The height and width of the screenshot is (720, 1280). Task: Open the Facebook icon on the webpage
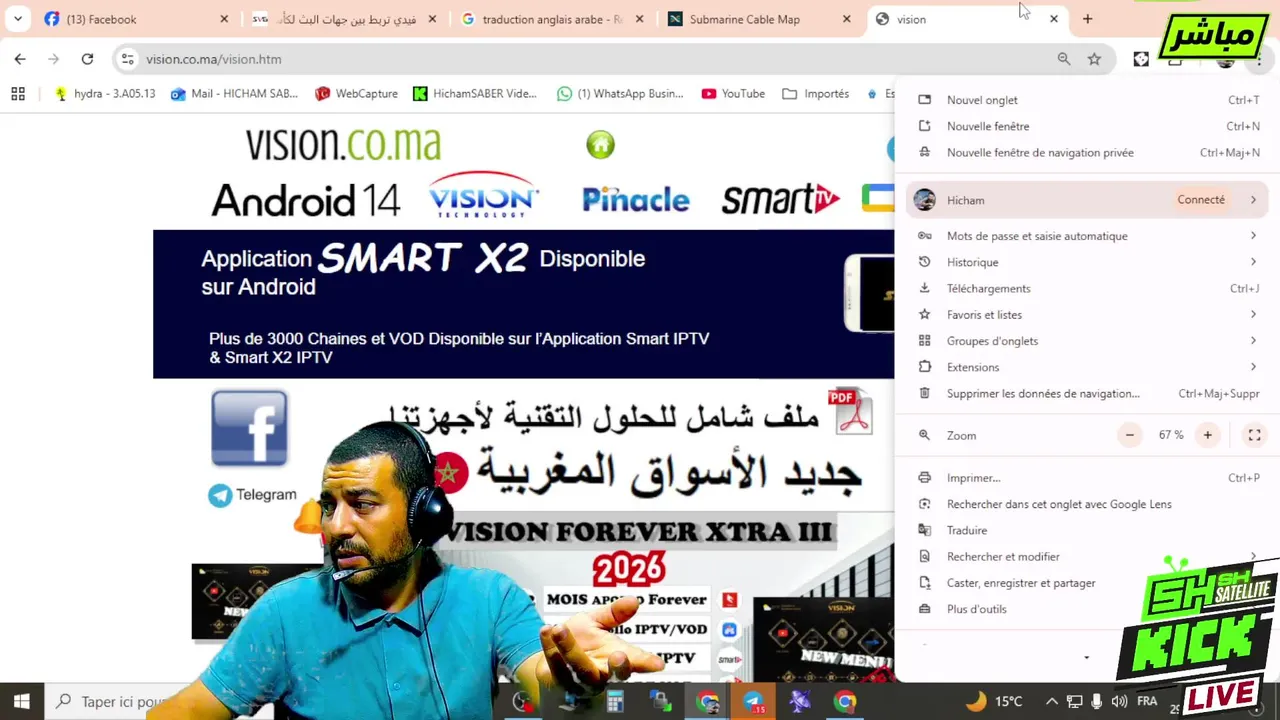[249, 428]
